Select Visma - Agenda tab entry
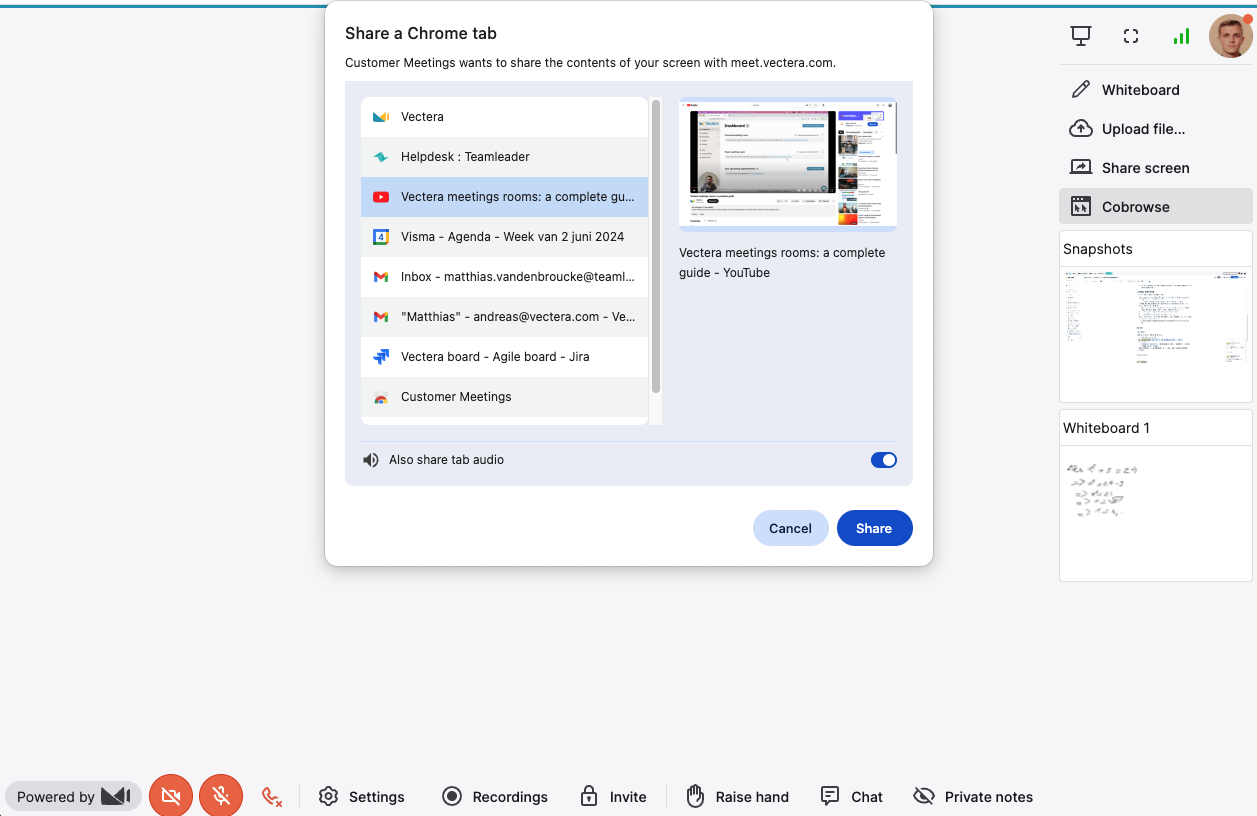The image size is (1257, 816). pyautogui.click(x=505, y=237)
